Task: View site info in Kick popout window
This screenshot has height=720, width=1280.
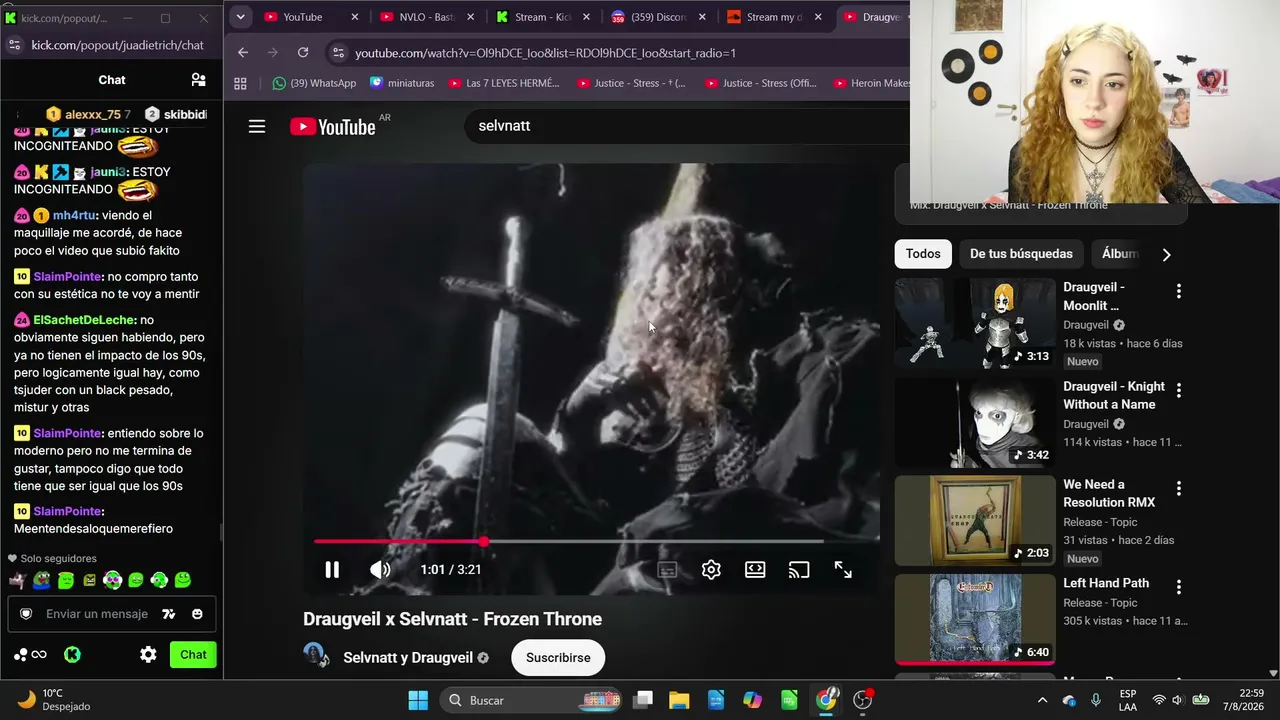Action: pos(14,45)
